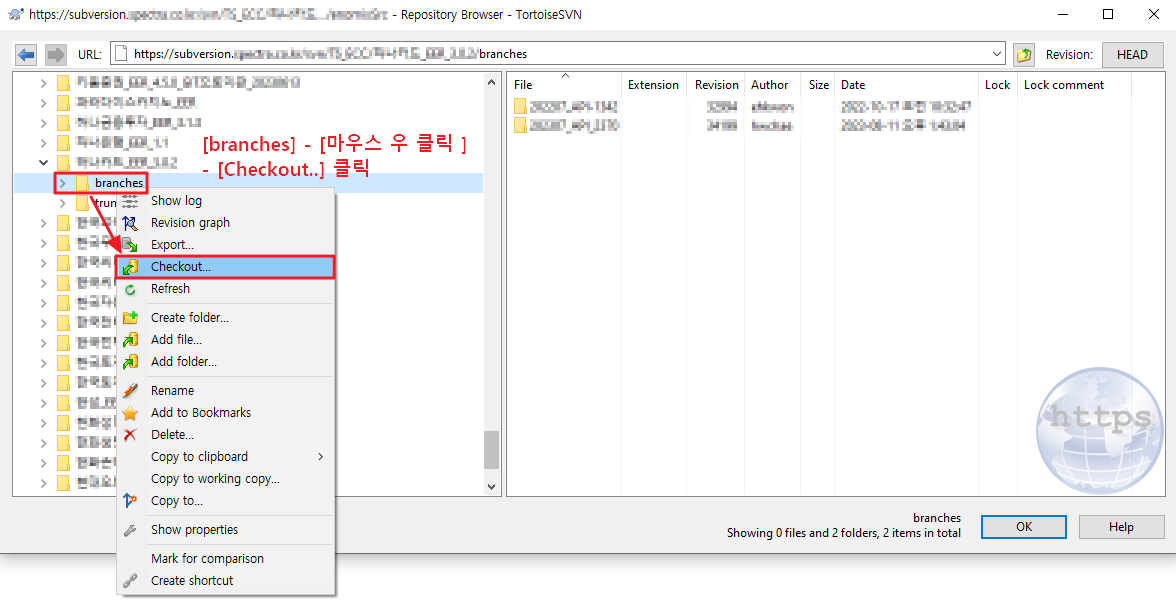The image size is (1176, 602).
Task: Go back with the blue arrow
Action: pos(26,54)
